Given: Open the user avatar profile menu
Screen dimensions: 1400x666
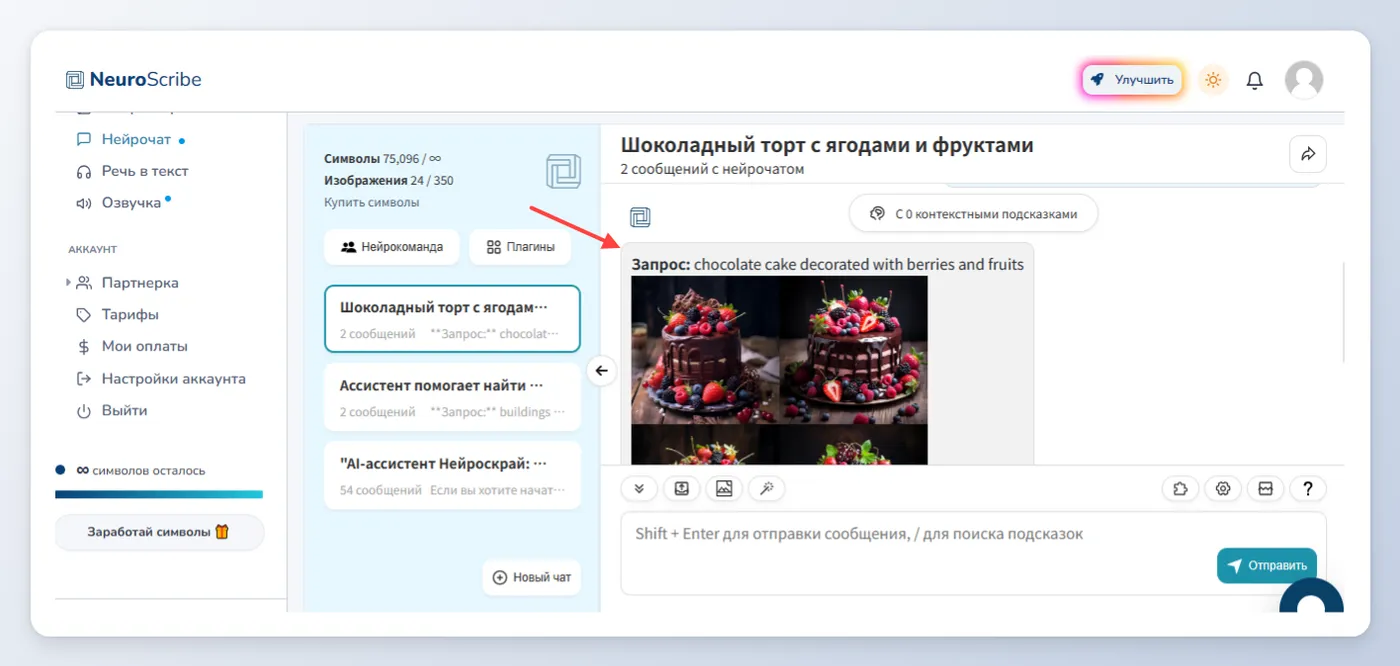Looking at the screenshot, I should [x=1303, y=80].
